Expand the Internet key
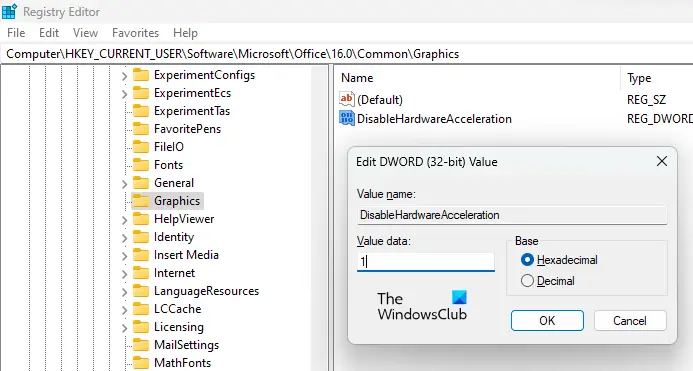Viewport: 693px width, 371px height. (124, 274)
